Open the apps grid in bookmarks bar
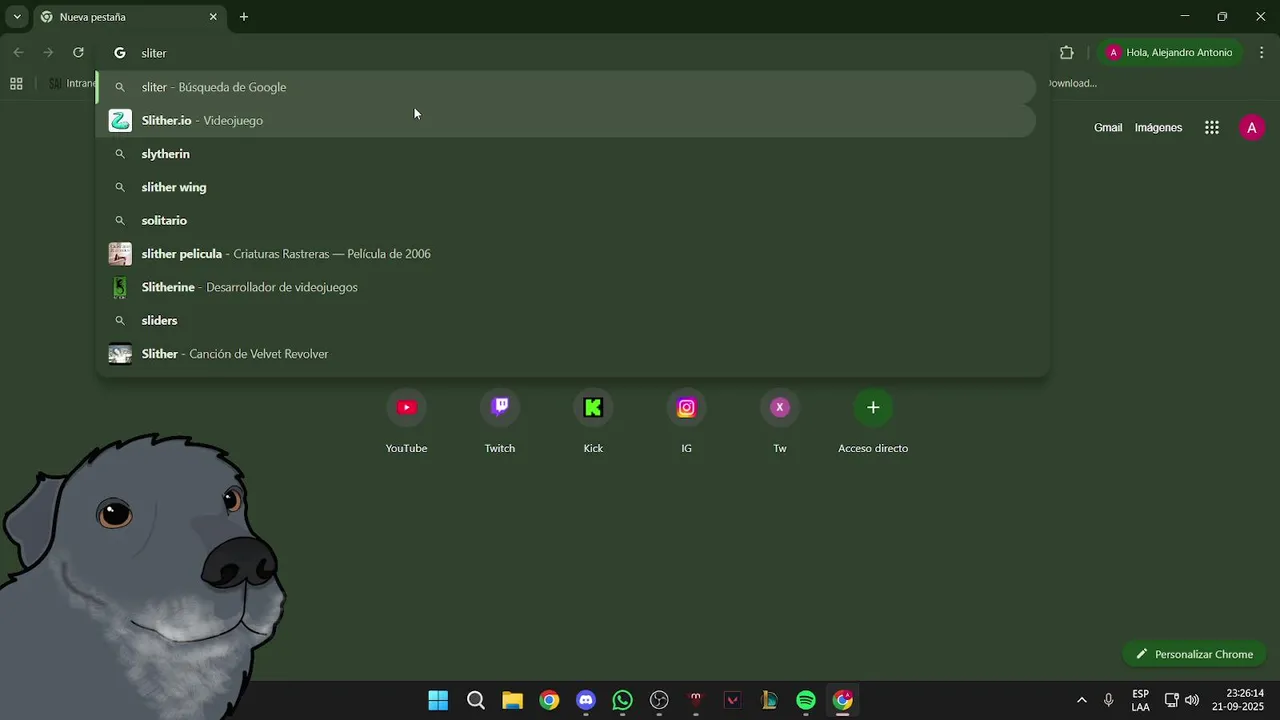Screen dimensions: 1280x720 16,84
